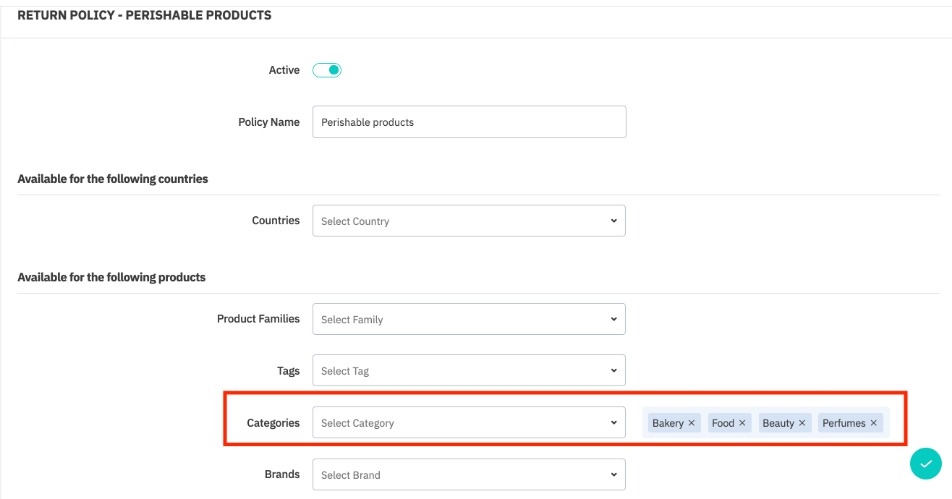This screenshot has width=952, height=499.
Task: Click the Return Policy section heading
Action: click(x=144, y=16)
